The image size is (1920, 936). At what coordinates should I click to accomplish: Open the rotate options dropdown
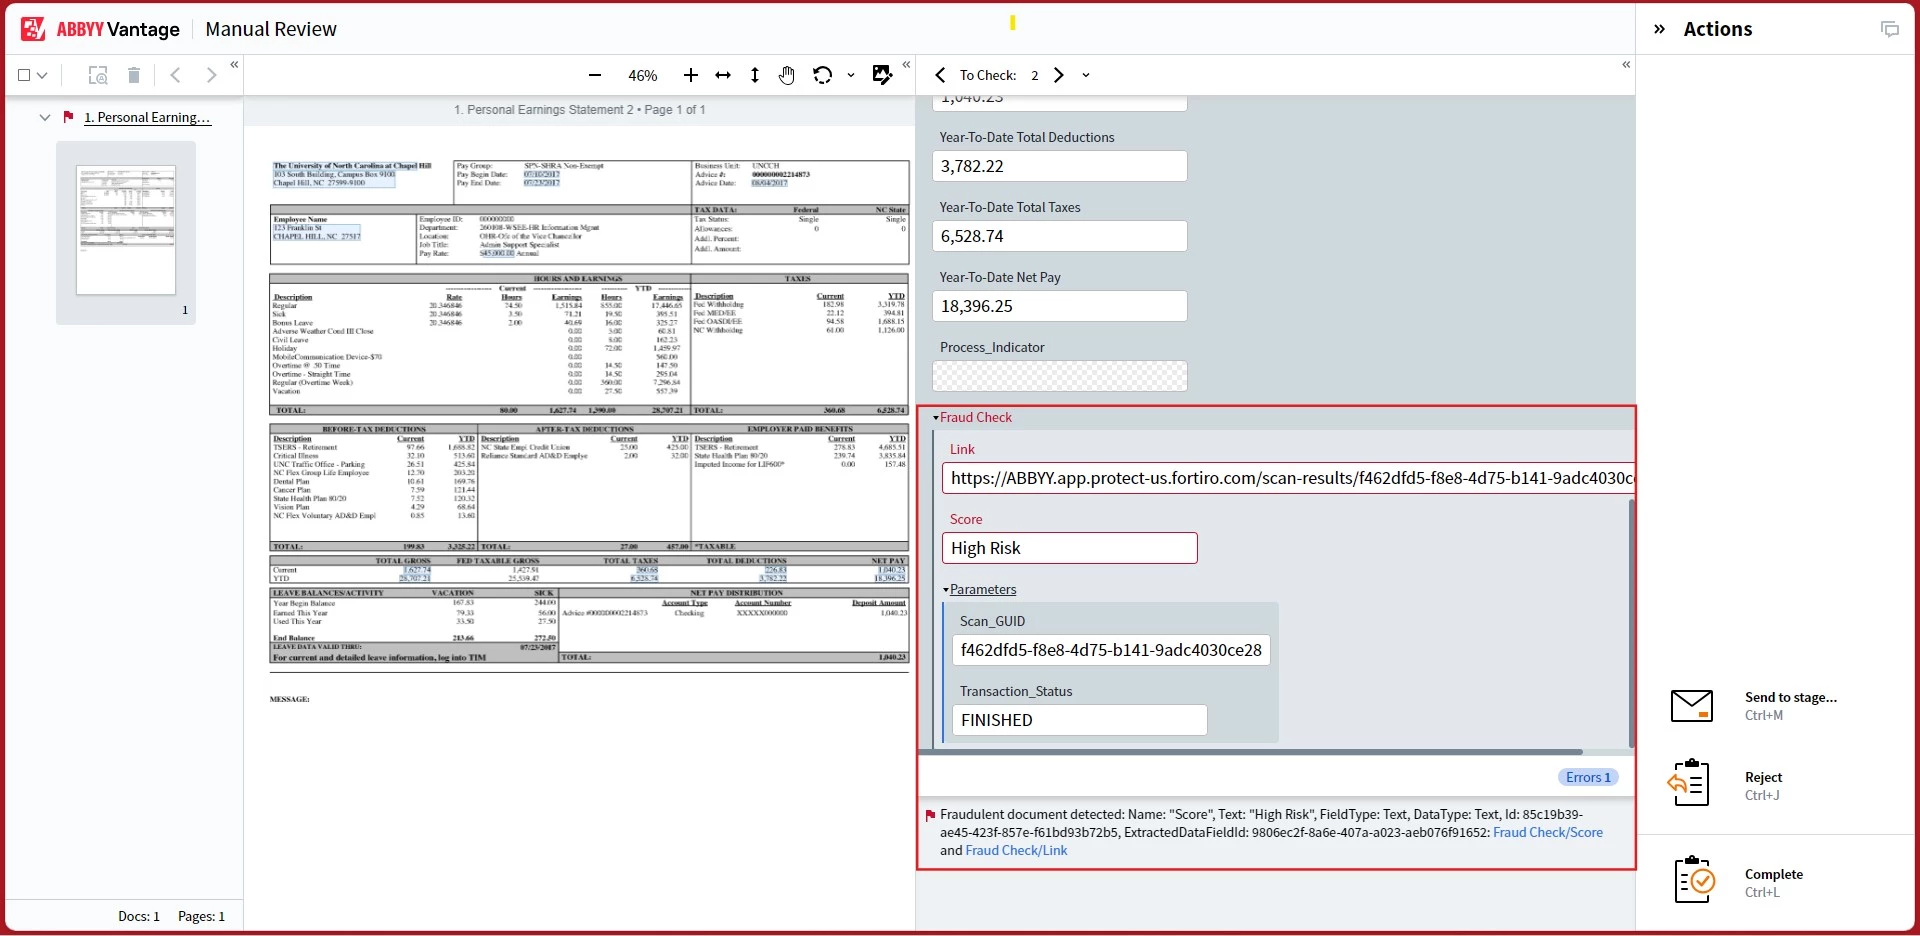click(x=851, y=75)
